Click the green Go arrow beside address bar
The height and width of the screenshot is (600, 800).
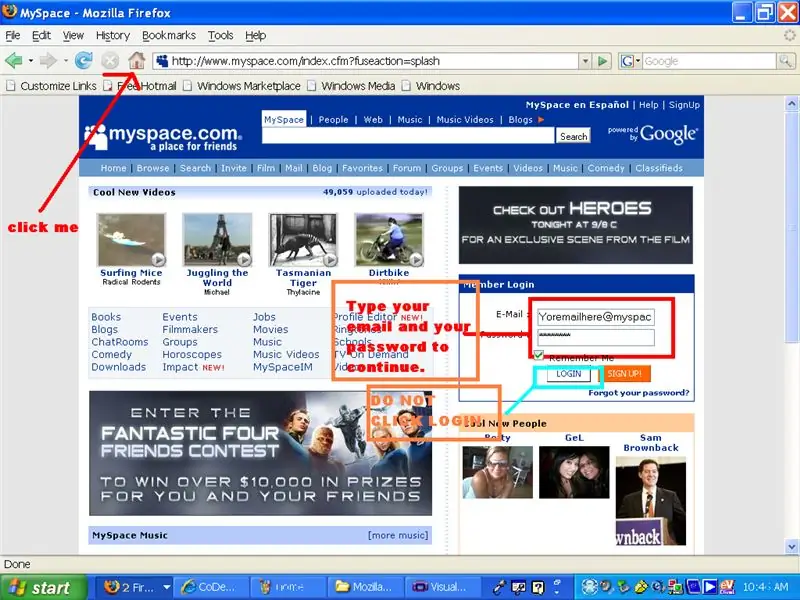pos(603,61)
